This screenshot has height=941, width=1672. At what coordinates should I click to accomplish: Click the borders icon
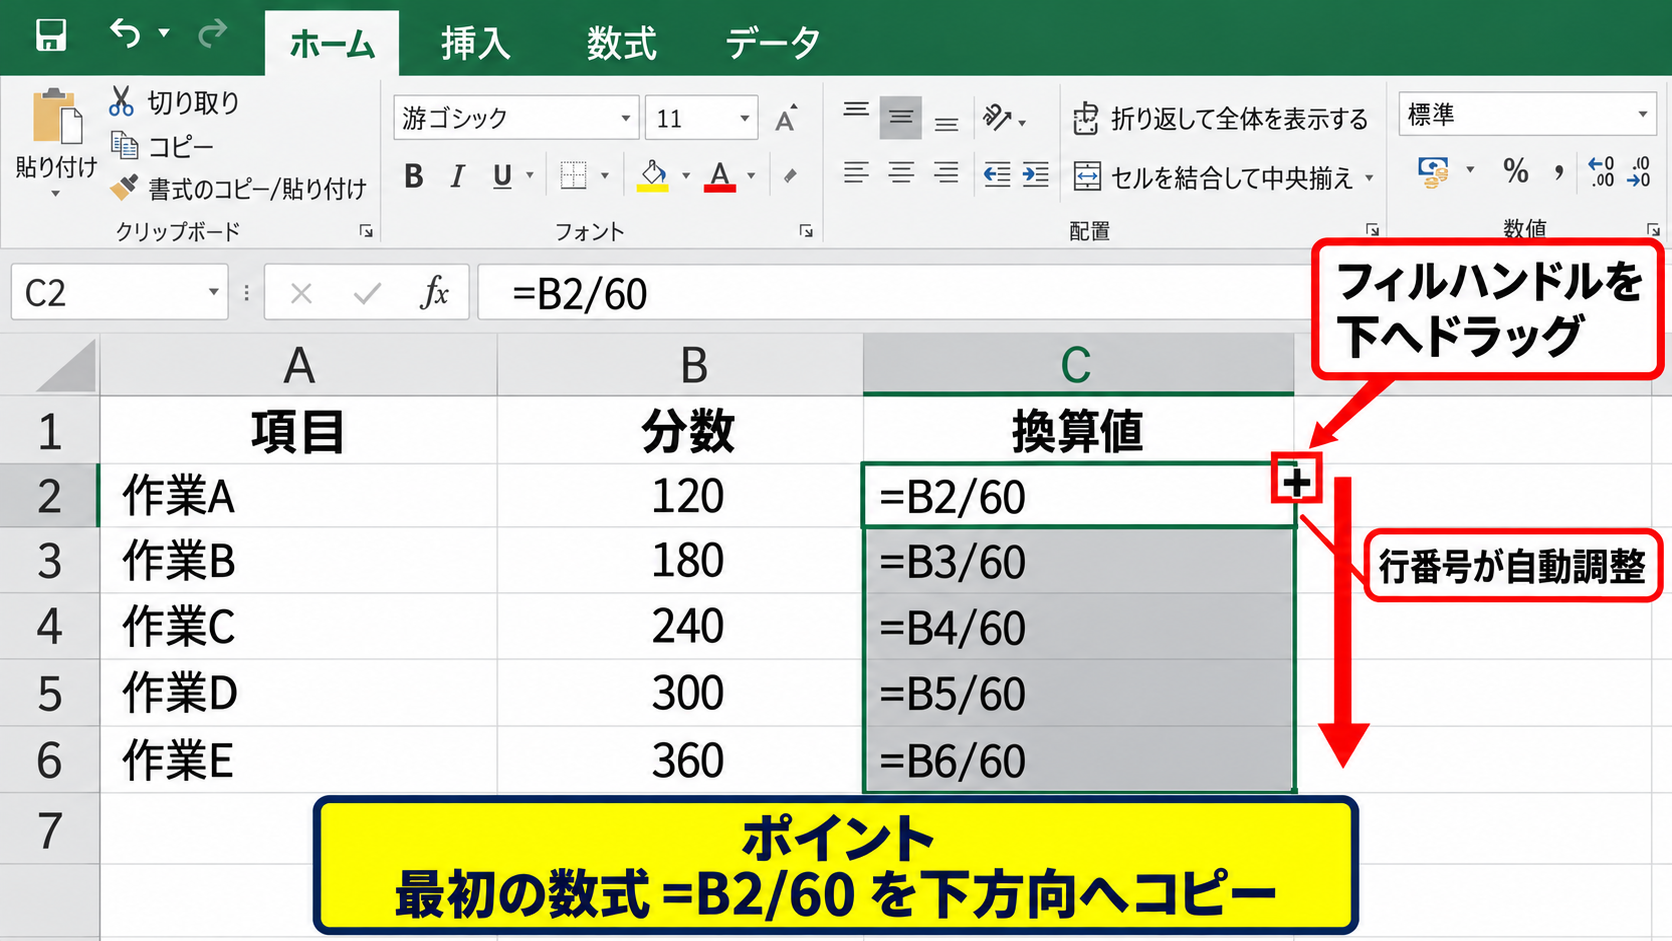573,176
